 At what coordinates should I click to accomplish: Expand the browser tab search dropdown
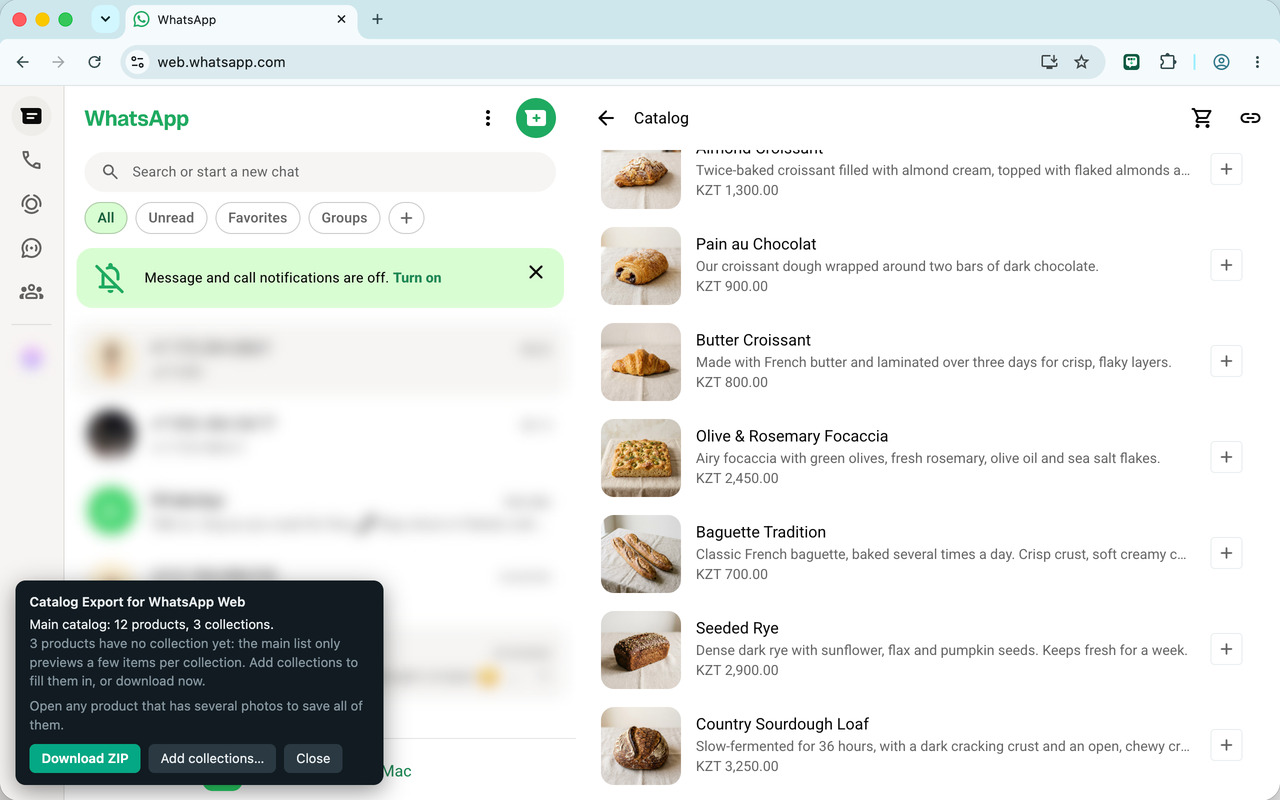(105, 19)
